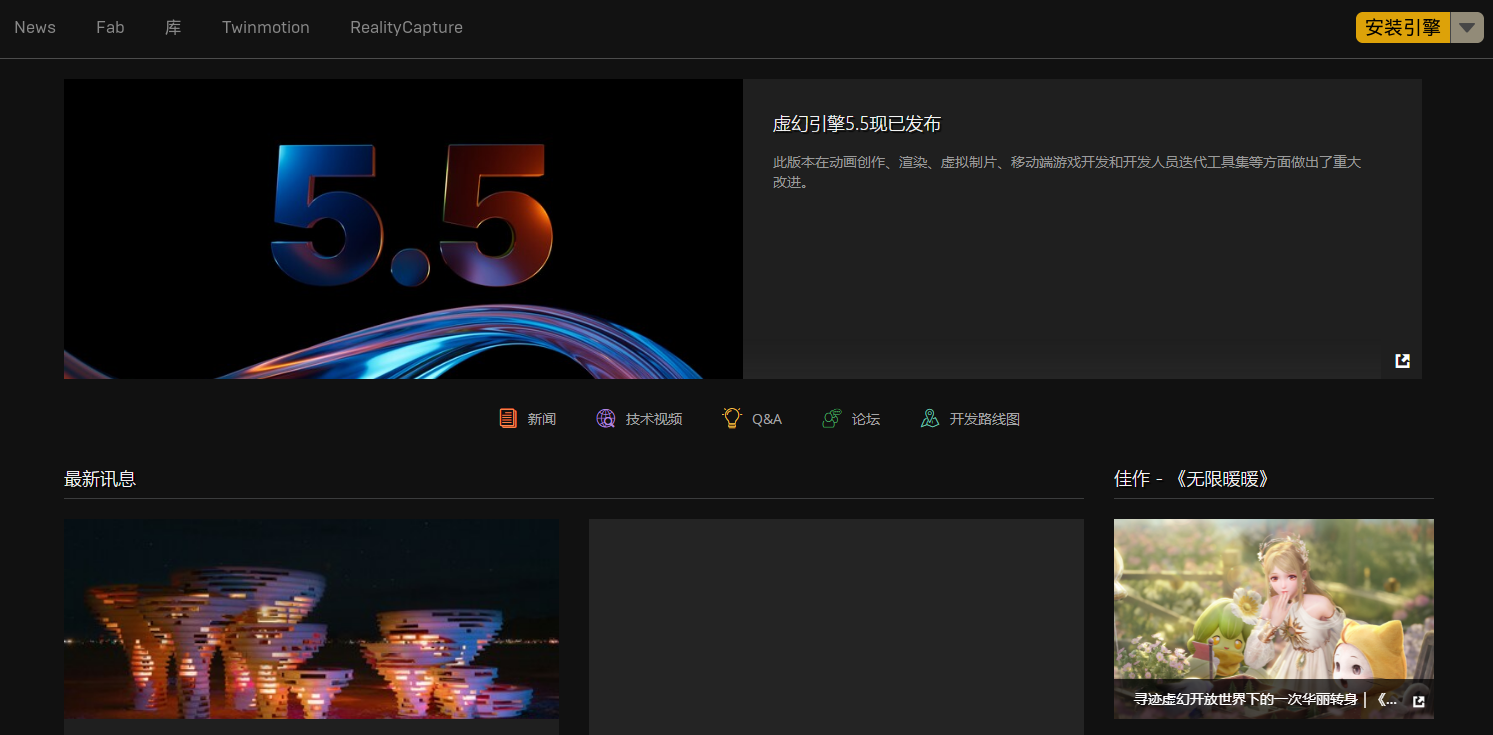Image resolution: width=1493 pixels, height=735 pixels.
Task: Click the 开发路线图 map icon
Action: tap(930, 419)
